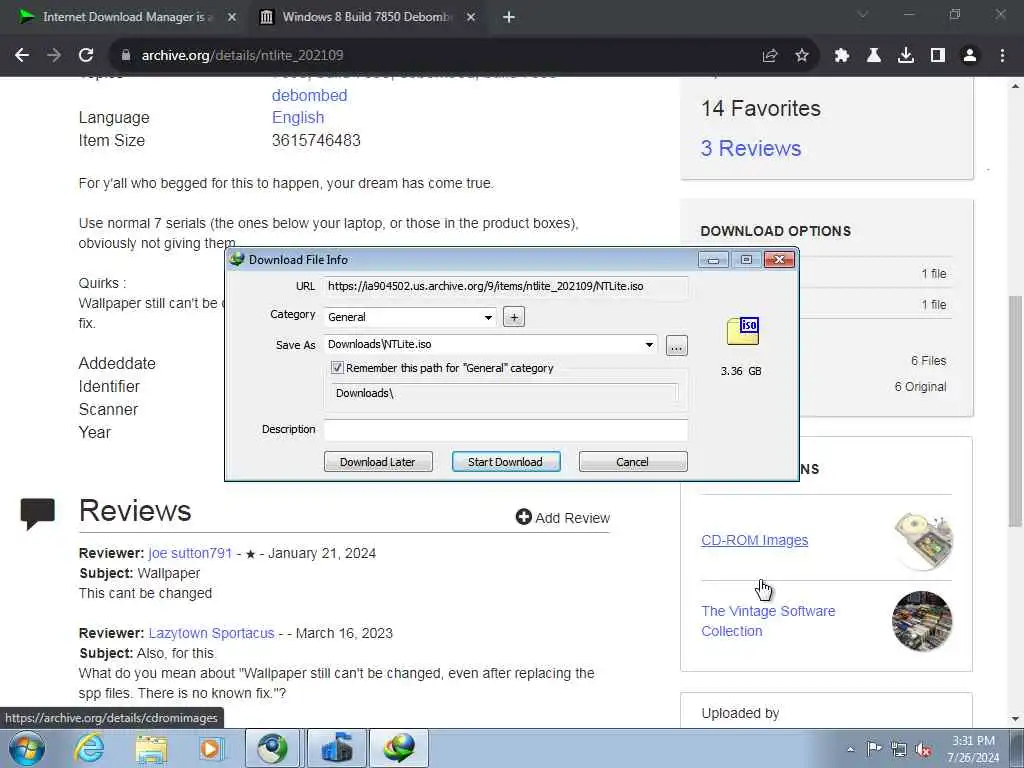Toggle the browser side panel icon
The image size is (1024, 768).
pyautogui.click(x=938, y=56)
